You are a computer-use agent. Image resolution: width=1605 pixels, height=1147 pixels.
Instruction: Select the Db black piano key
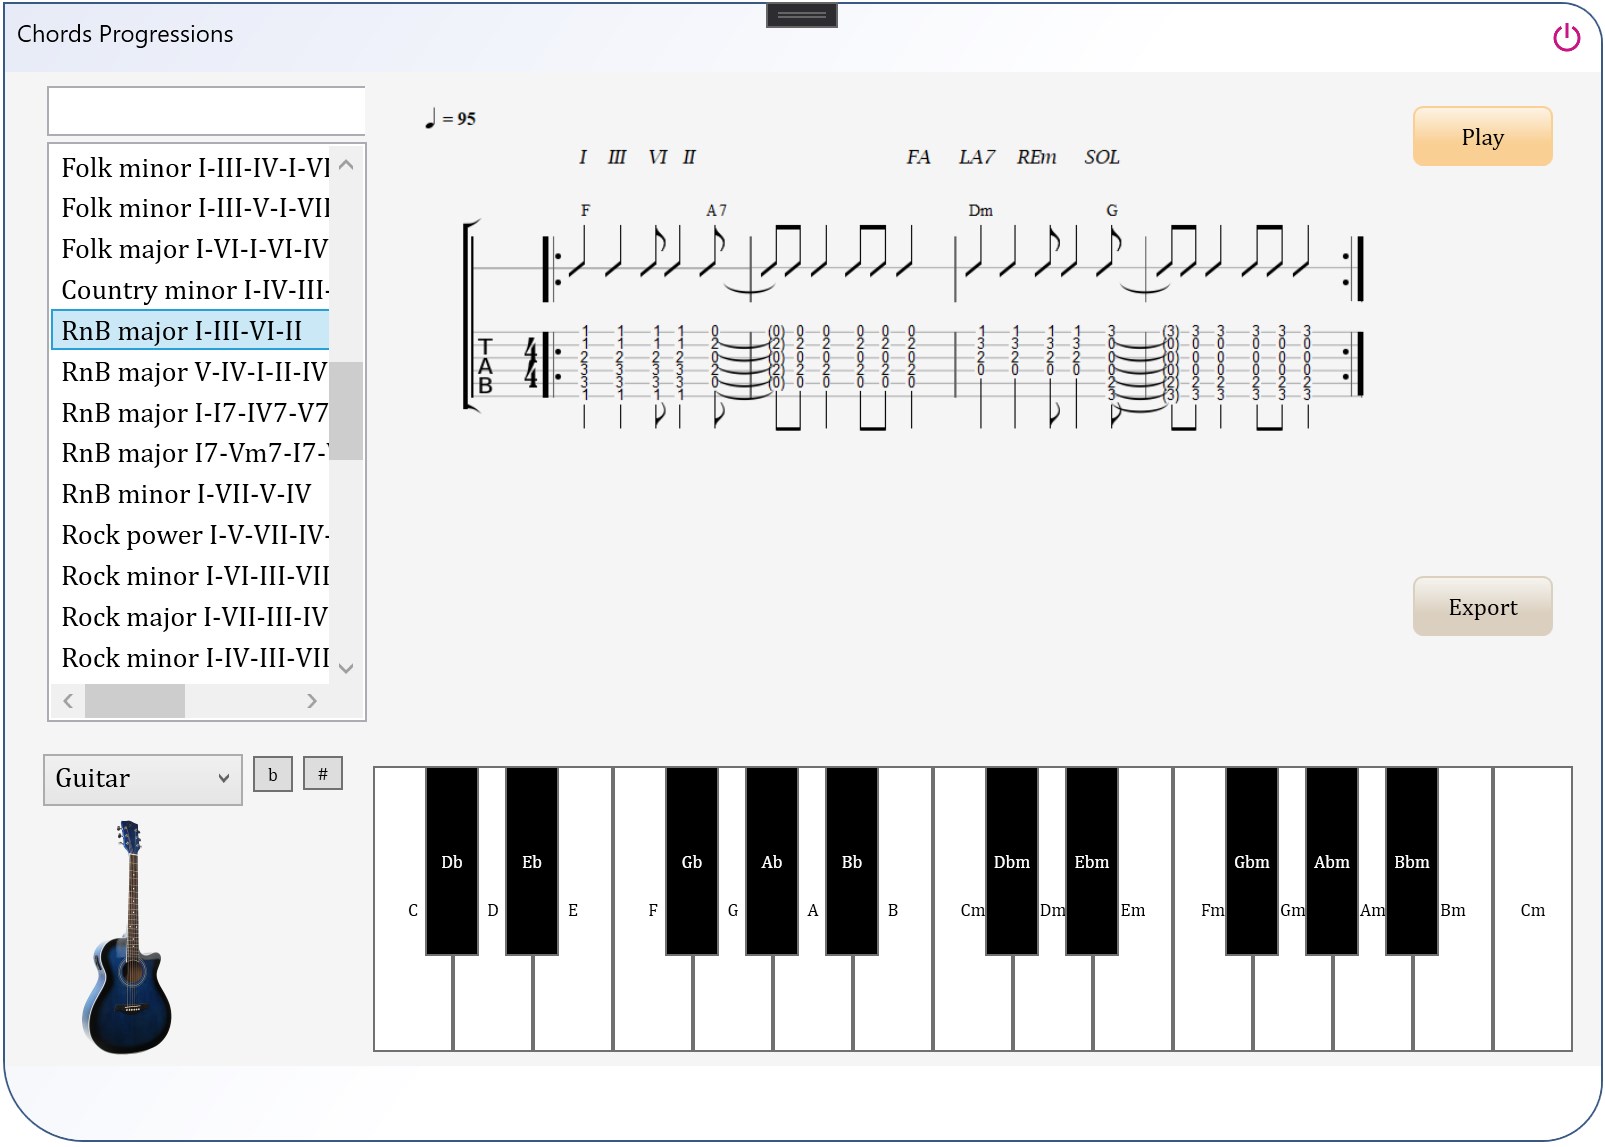(x=452, y=861)
